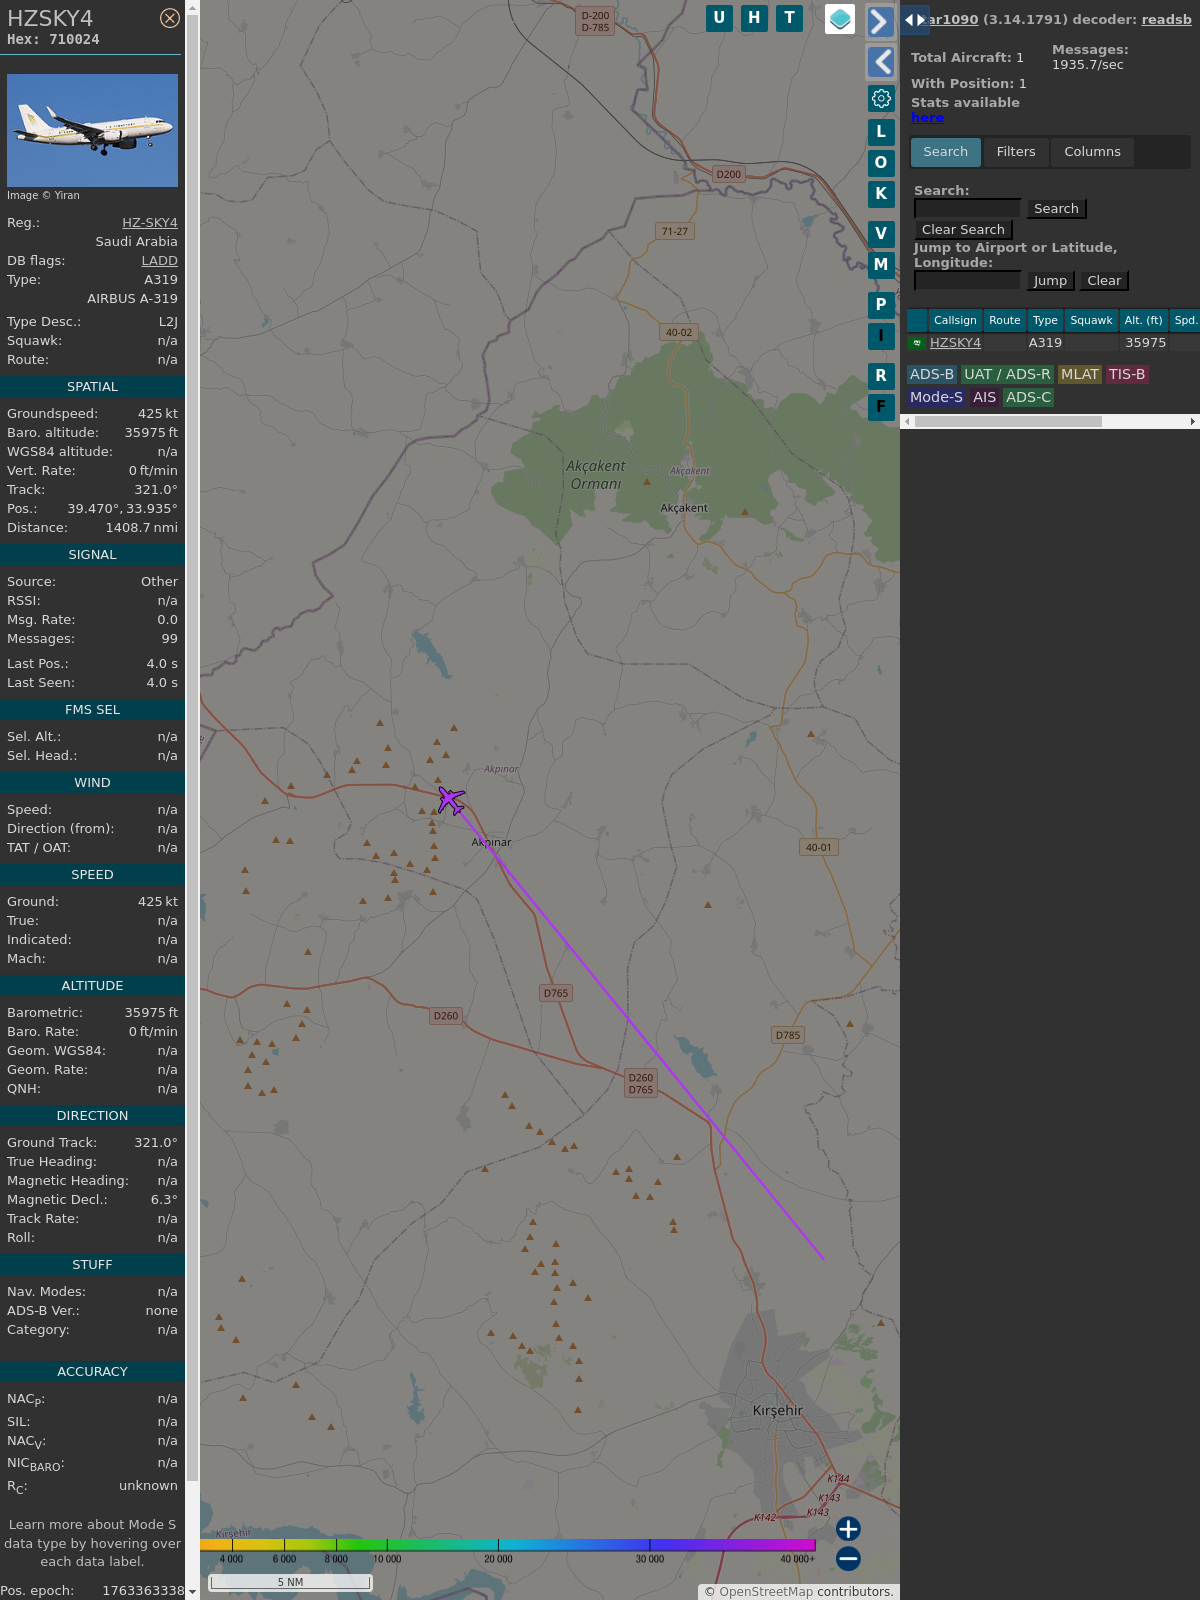Open the HZ-SKY4 registration link

pos(150,223)
